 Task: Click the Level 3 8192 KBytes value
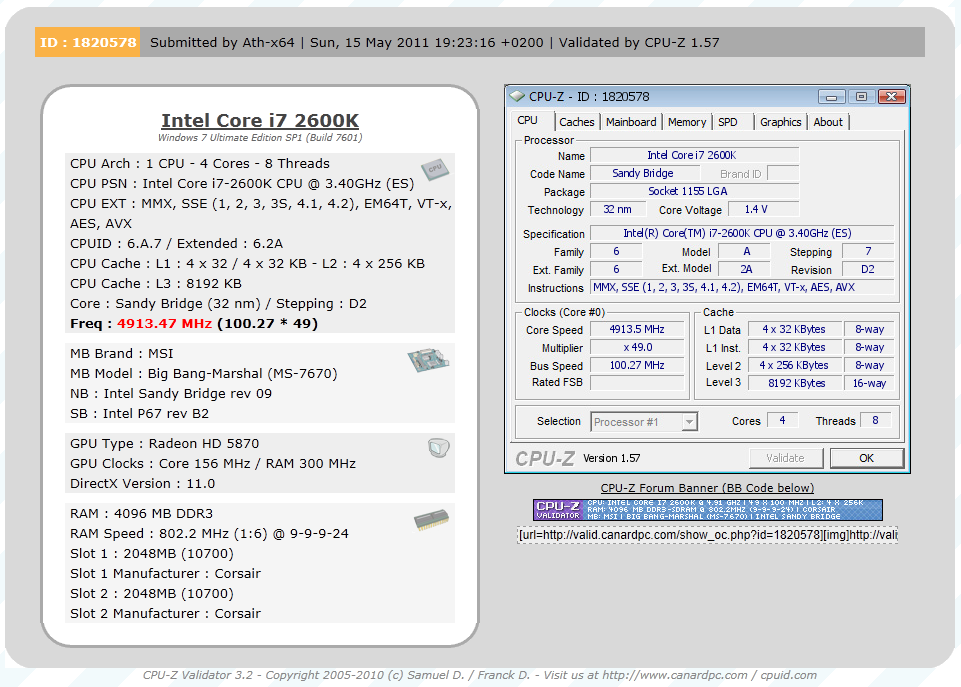click(x=794, y=383)
